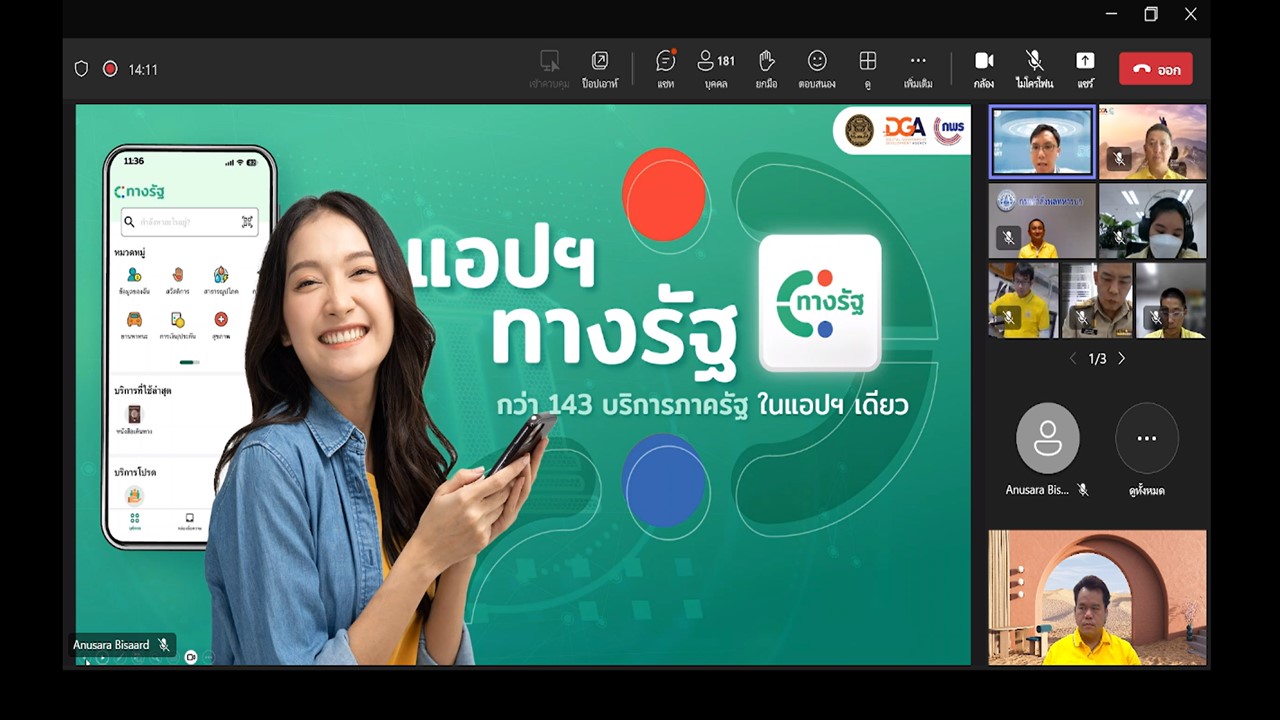
Task: Restore down the Teams window
Action: point(1151,14)
